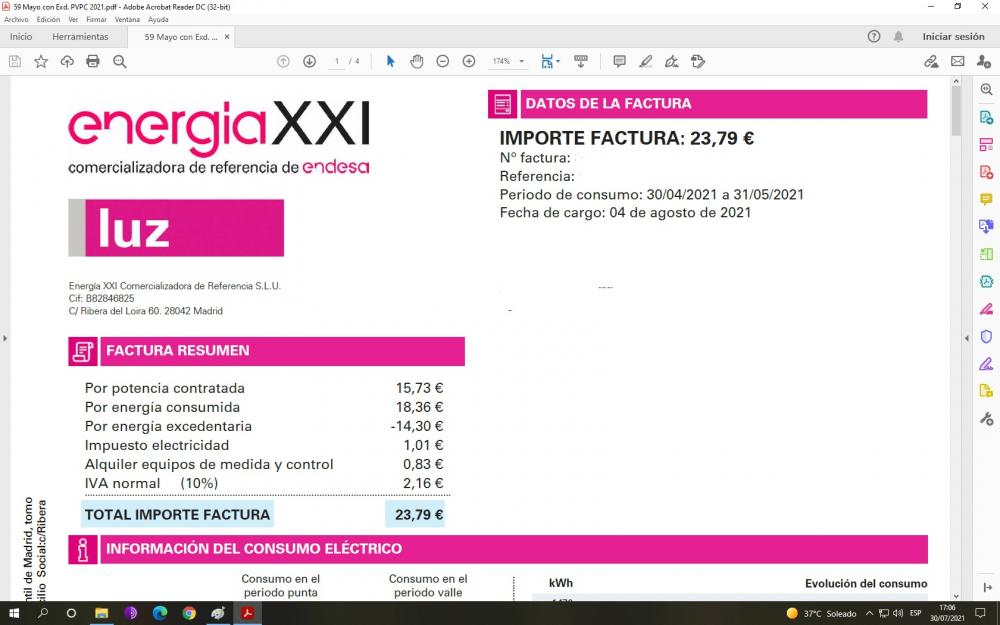Print the invoice with printer icon
This screenshot has height=625, width=1000.
click(93, 61)
